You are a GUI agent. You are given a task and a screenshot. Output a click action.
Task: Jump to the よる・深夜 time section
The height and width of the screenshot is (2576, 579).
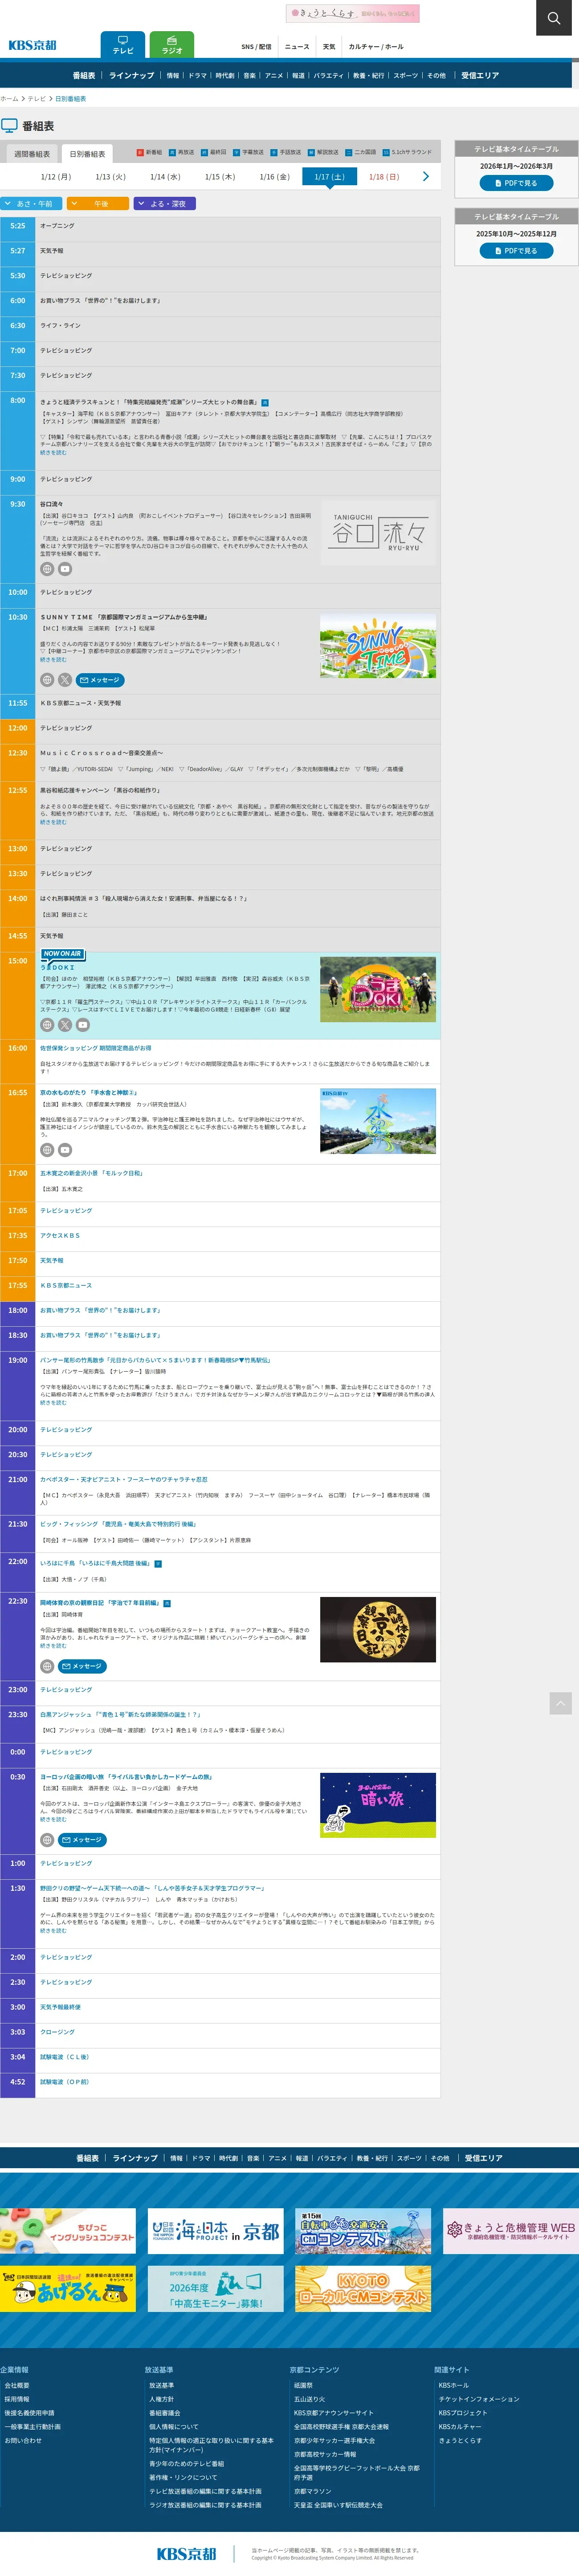(165, 204)
